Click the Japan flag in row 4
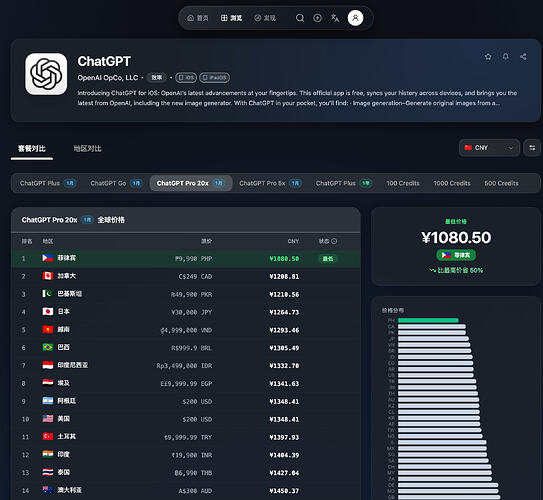 coord(48,311)
